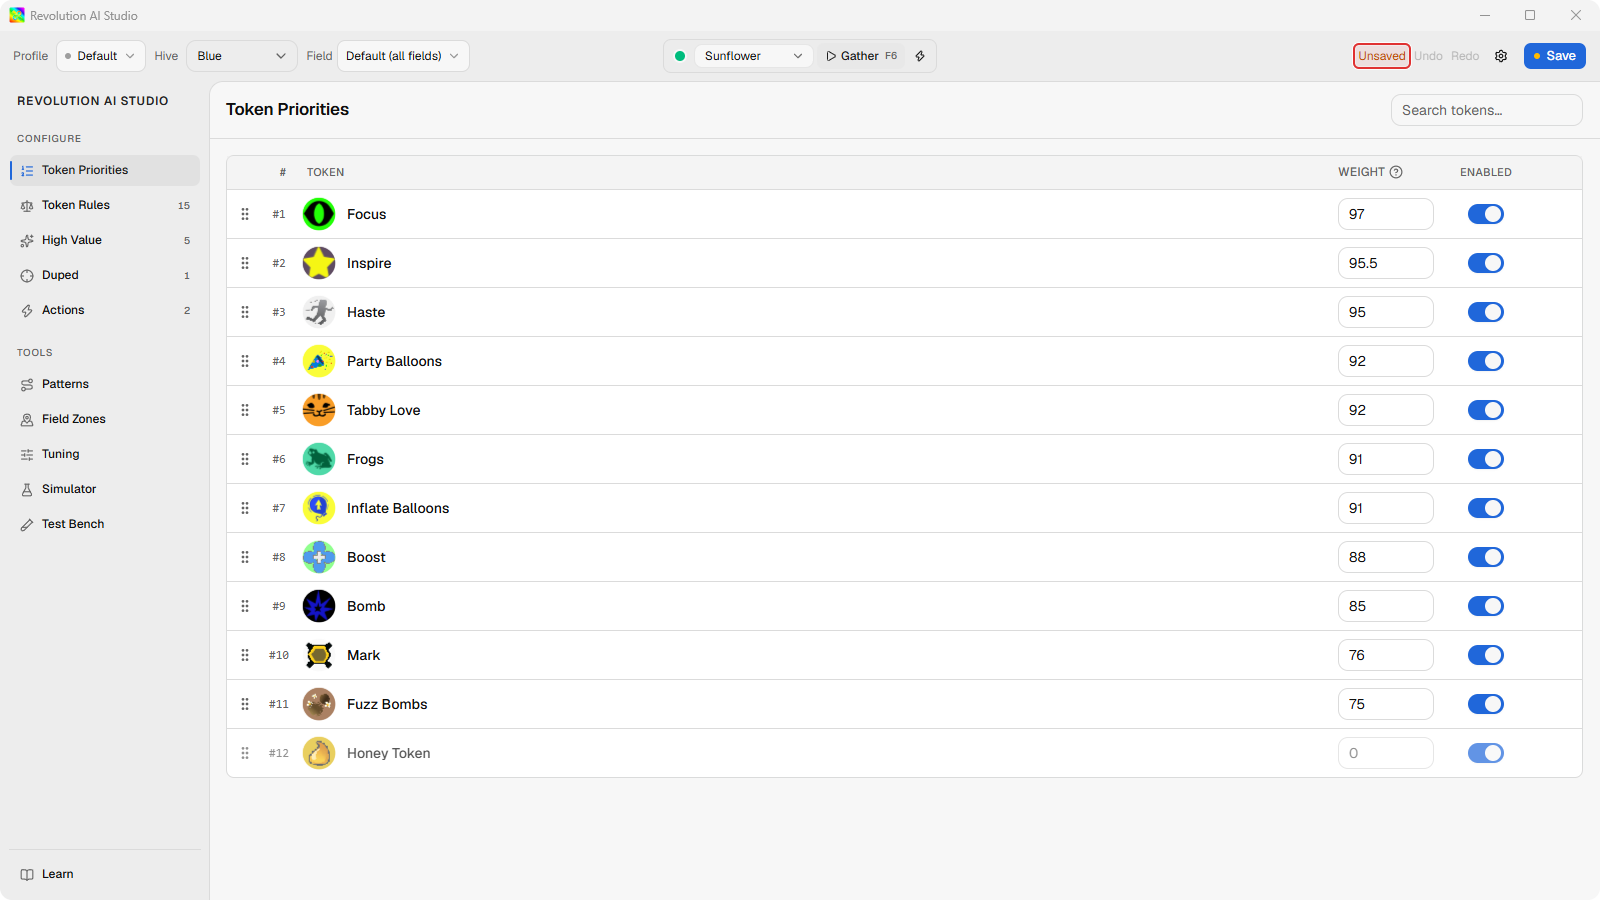Open the Learn link in sidebar

(x=105, y=874)
